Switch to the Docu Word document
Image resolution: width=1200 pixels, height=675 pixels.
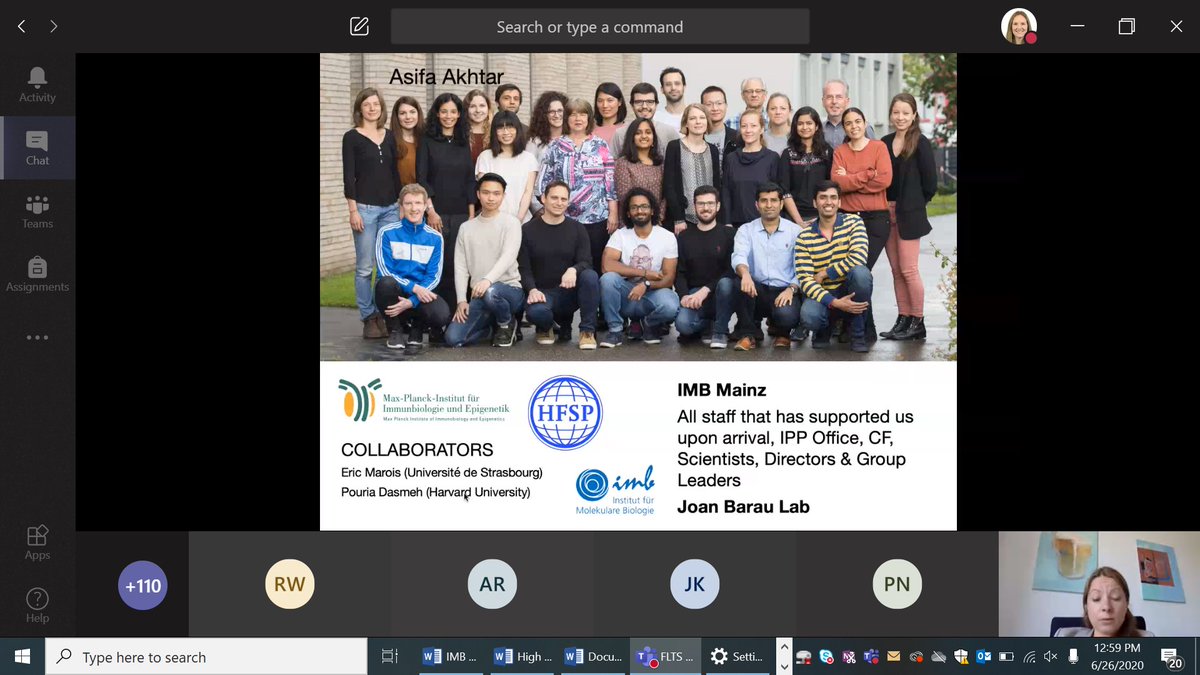pos(592,657)
